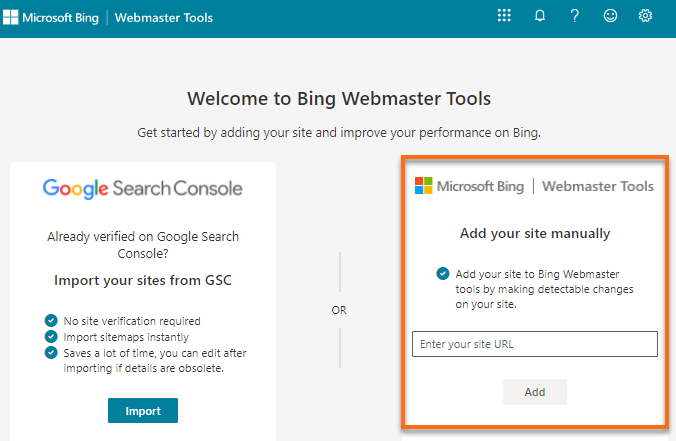
Task: Click checkmark beside Import sitemaps instantly
Action: [51, 336]
